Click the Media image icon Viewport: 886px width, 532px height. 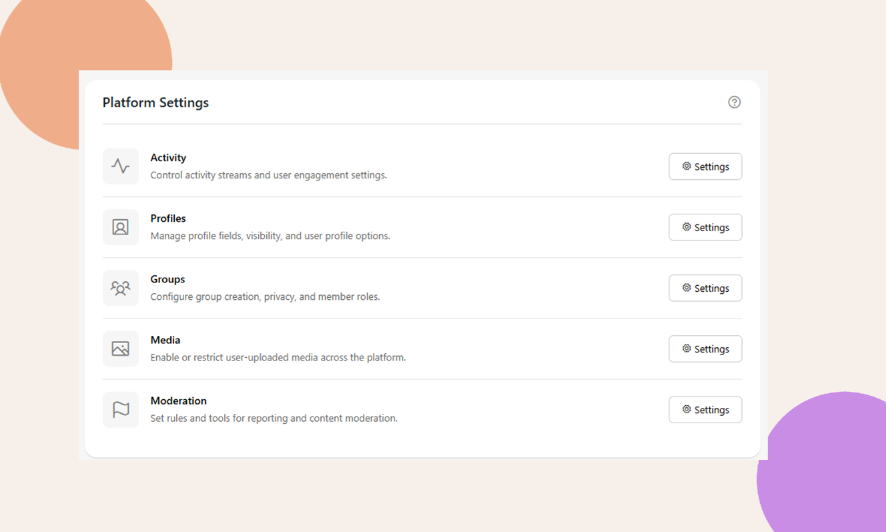[121, 349]
